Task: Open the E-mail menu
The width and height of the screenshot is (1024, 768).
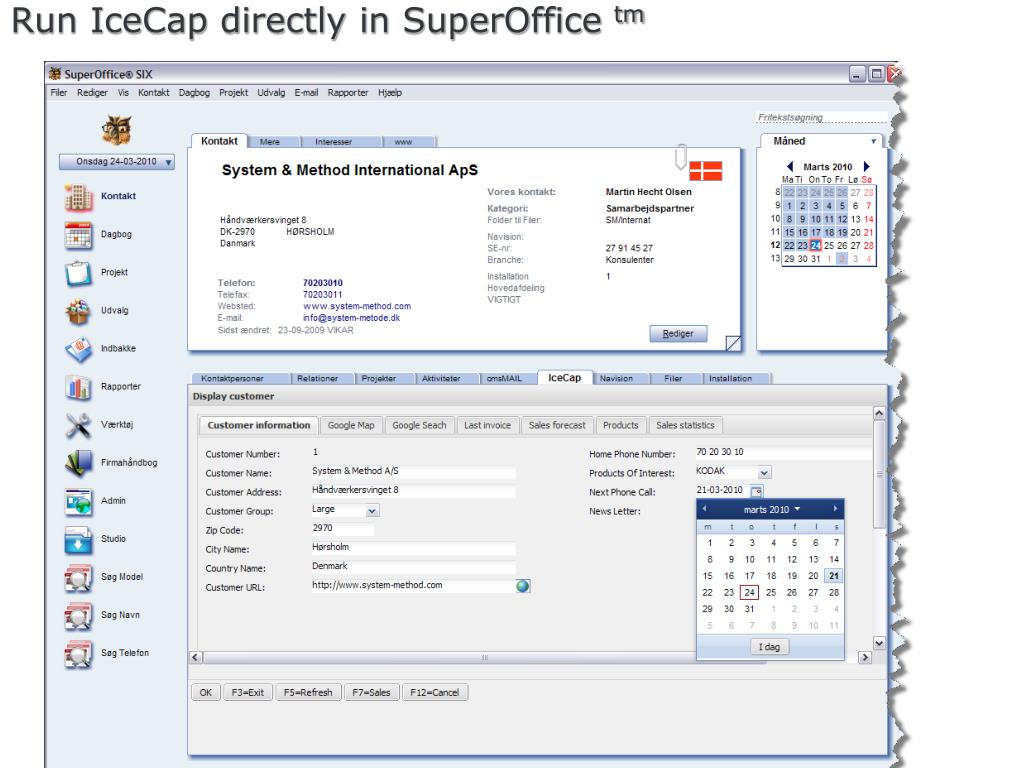Action: [x=306, y=93]
